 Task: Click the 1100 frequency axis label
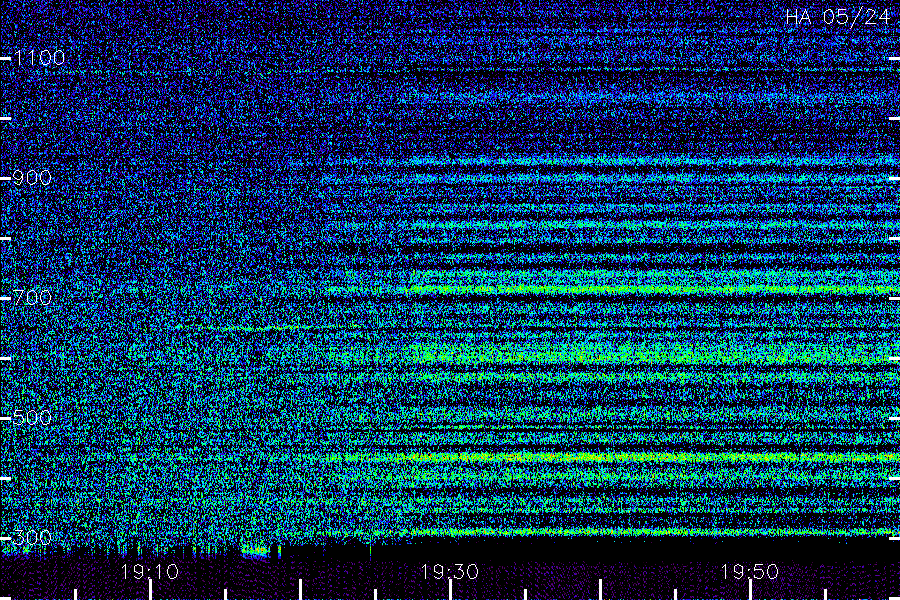point(40,58)
